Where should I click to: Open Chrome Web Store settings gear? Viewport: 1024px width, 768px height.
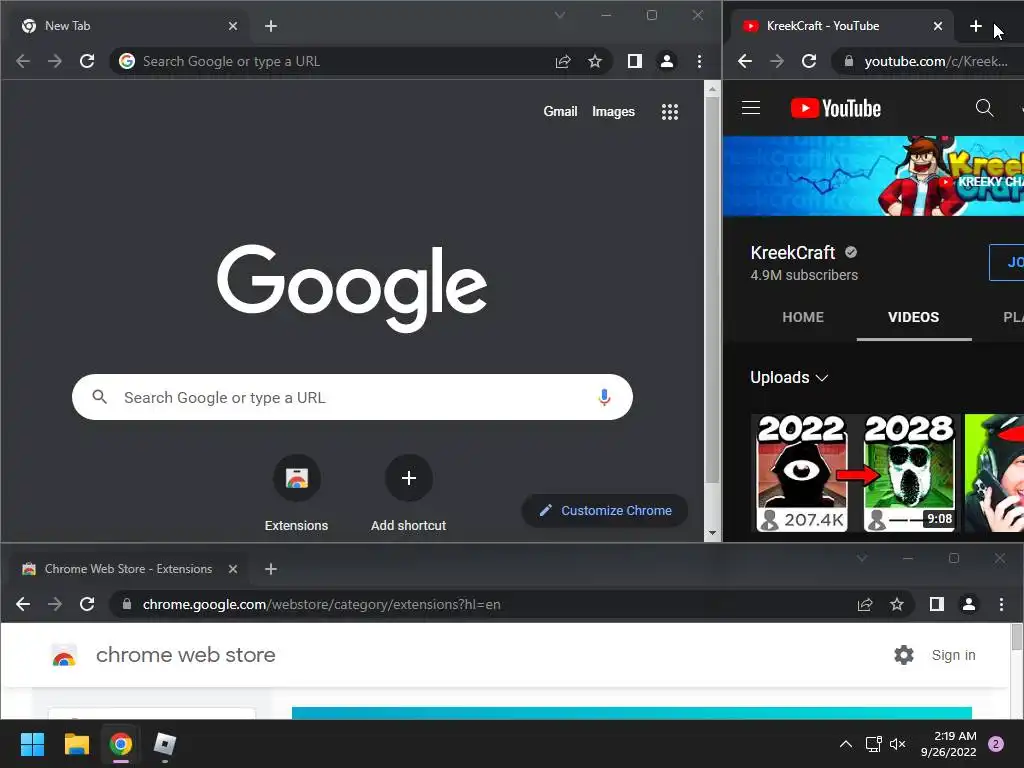point(904,655)
